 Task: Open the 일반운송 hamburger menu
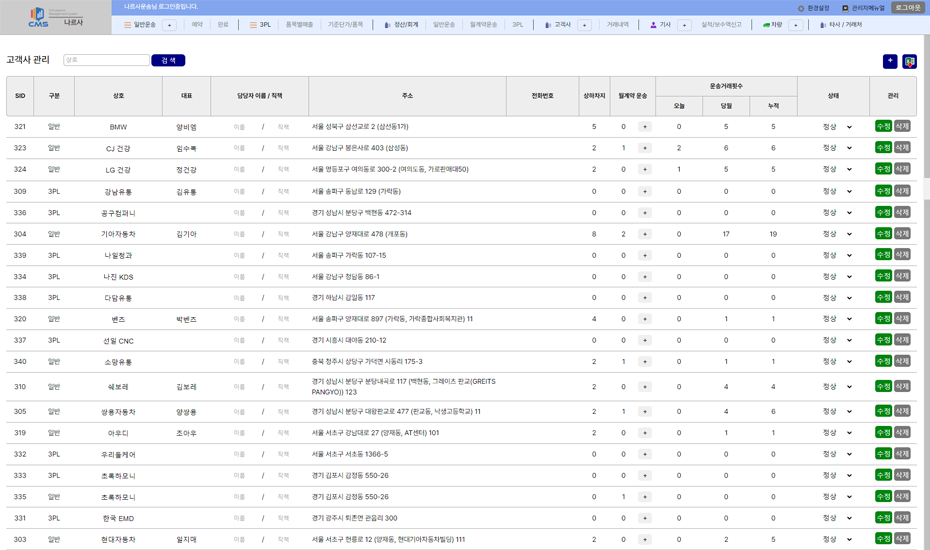(x=140, y=25)
